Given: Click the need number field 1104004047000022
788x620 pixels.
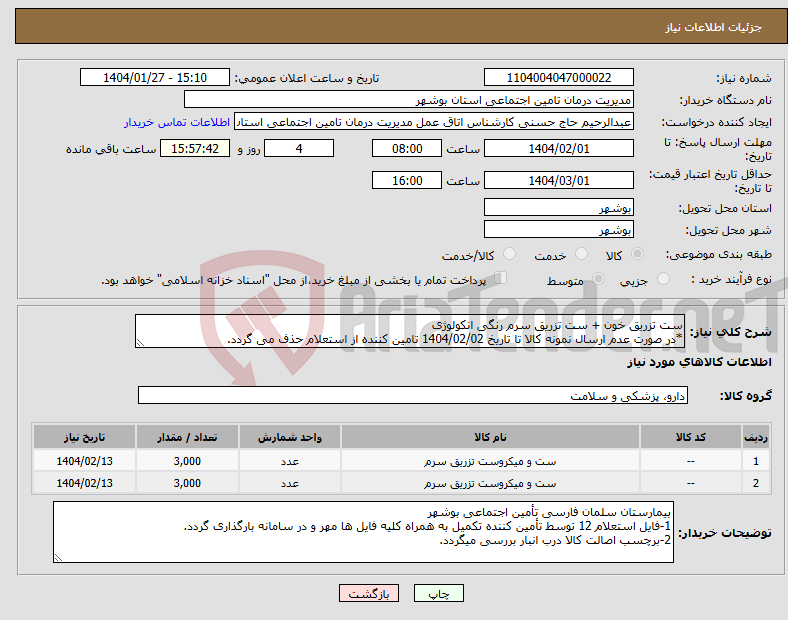Looking at the screenshot, I should click(x=558, y=77).
